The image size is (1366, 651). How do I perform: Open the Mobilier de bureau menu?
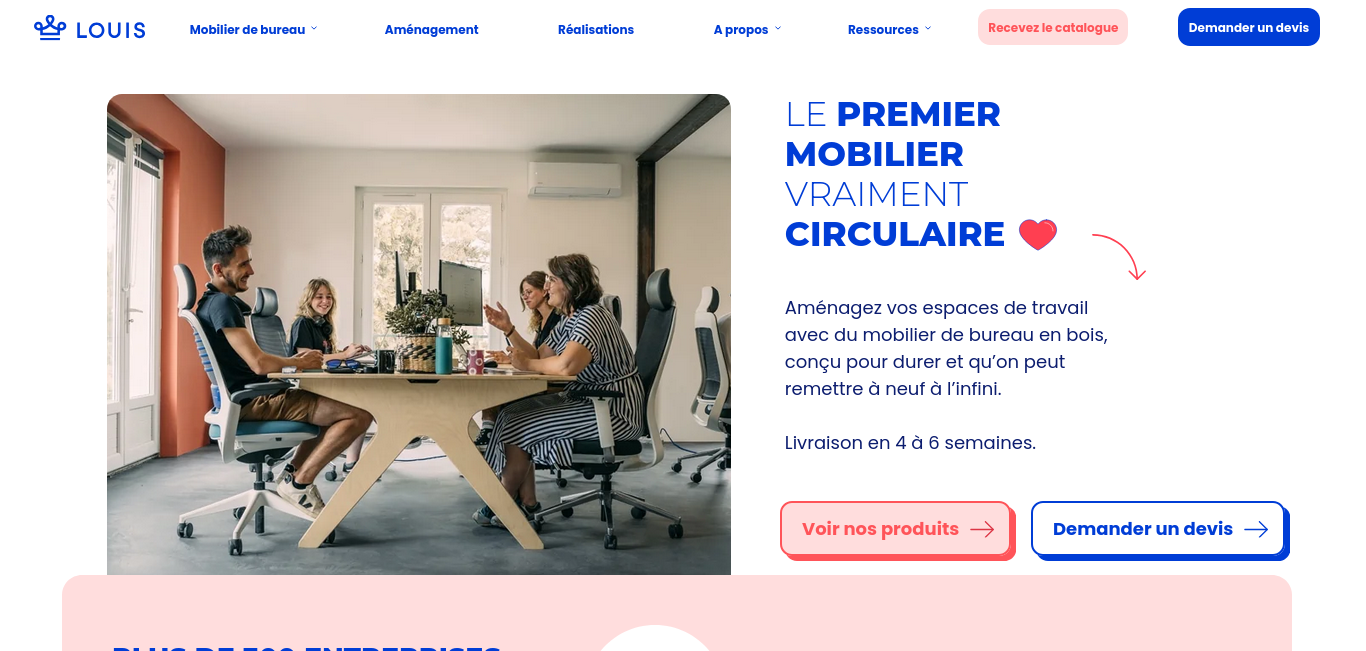248,30
